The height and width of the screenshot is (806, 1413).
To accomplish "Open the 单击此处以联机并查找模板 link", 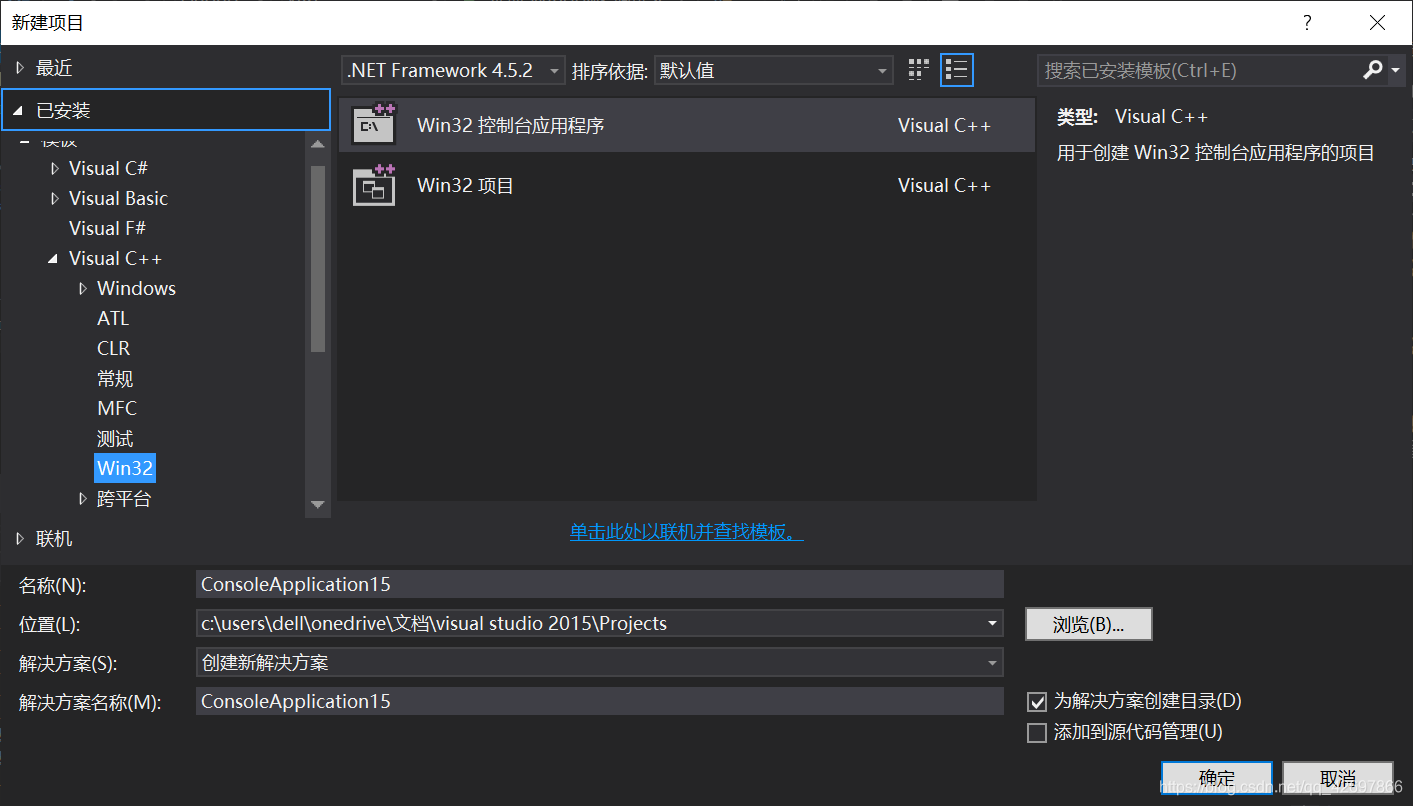I will click(687, 532).
